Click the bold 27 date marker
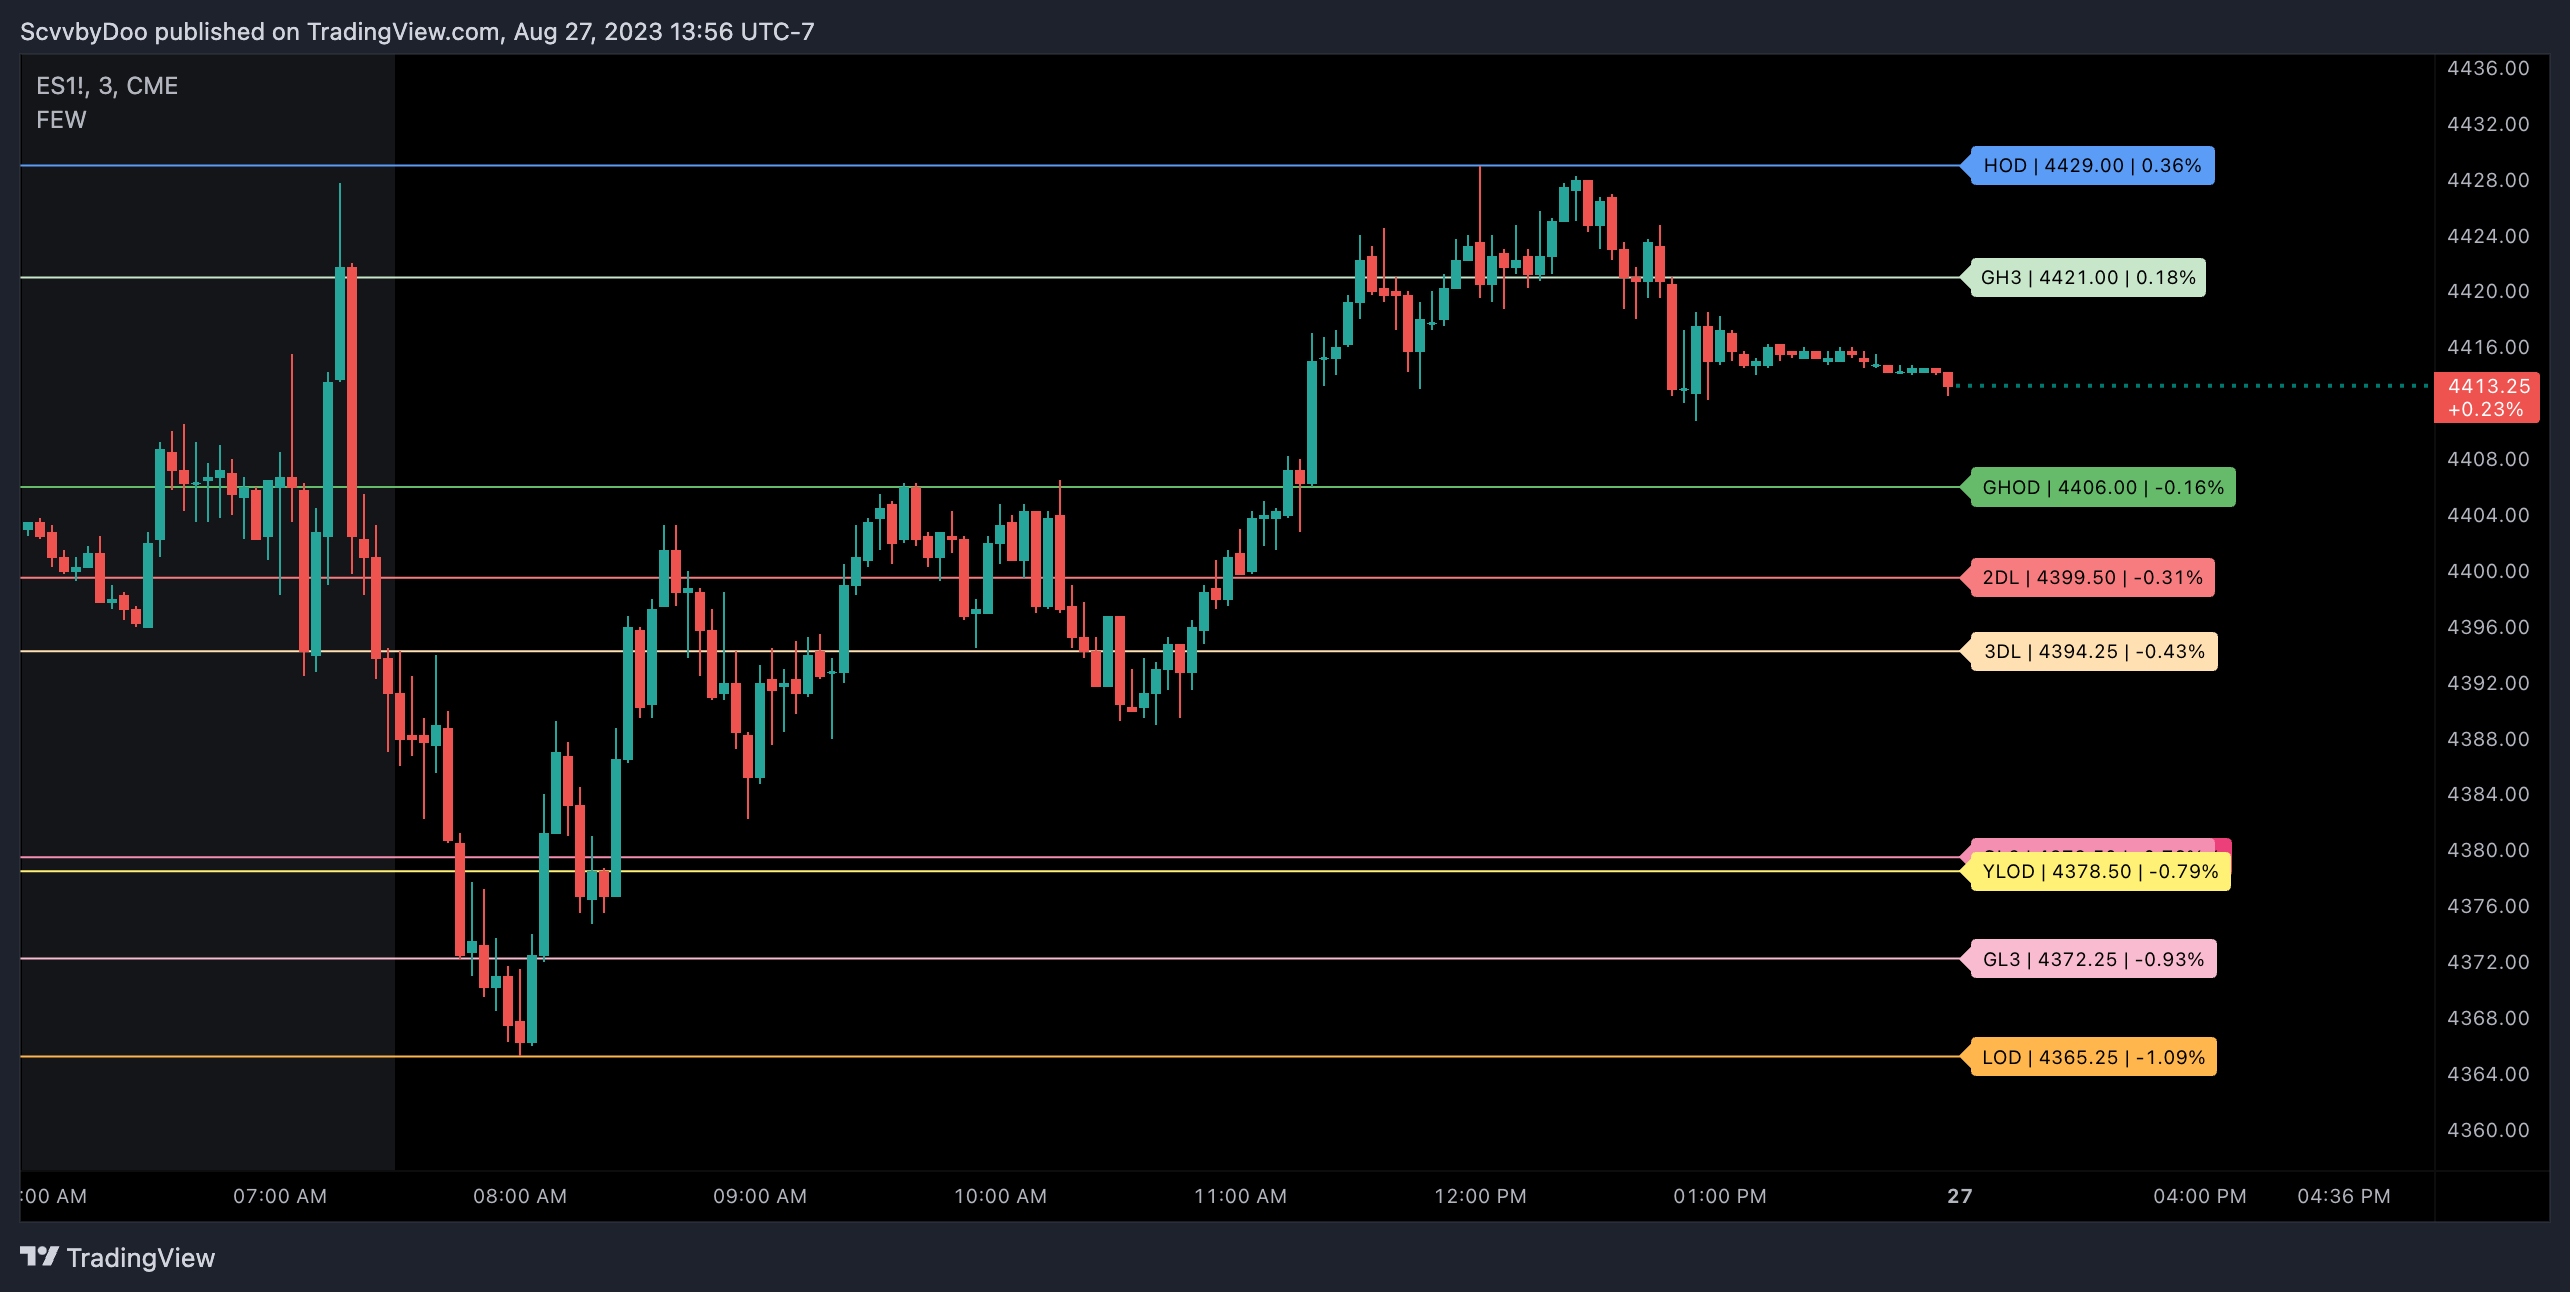2570x1292 pixels. coord(1960,1197)
